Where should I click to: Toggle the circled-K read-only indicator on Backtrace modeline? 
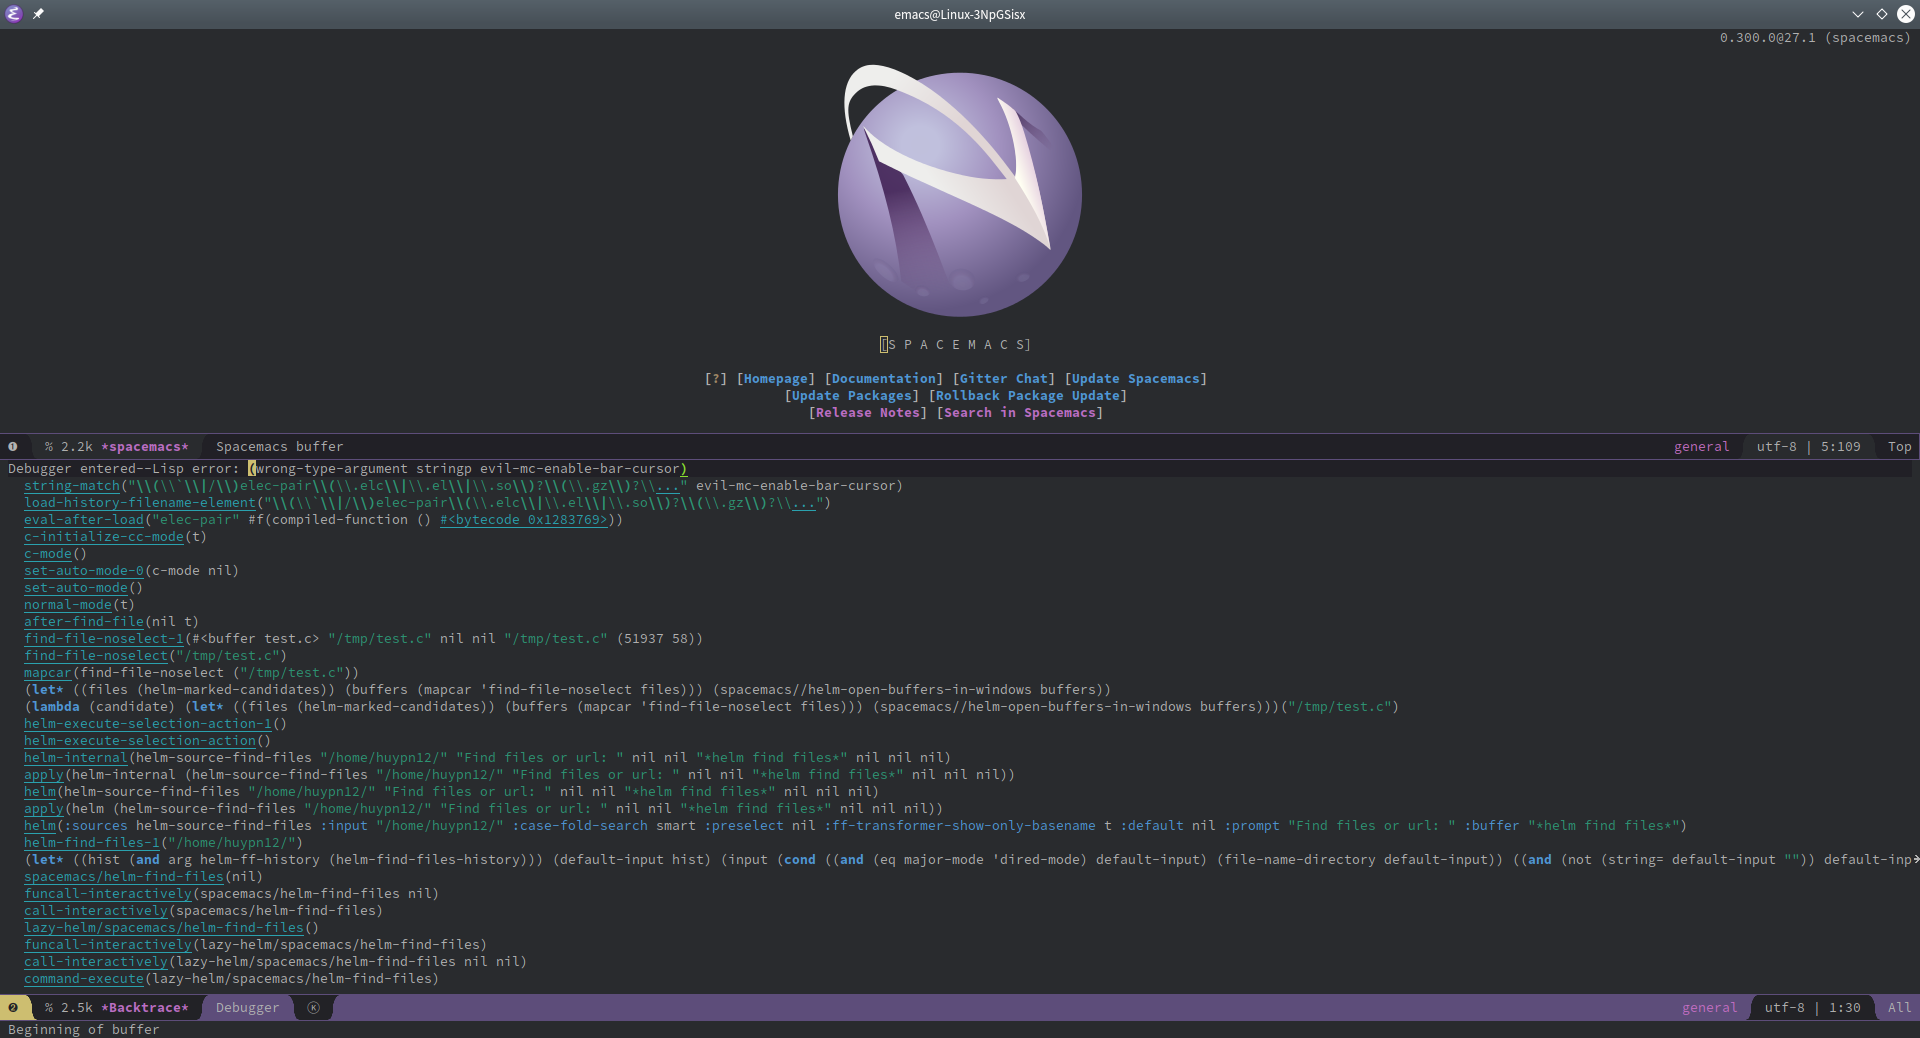pyautogui.click(x=313, y=1008)
